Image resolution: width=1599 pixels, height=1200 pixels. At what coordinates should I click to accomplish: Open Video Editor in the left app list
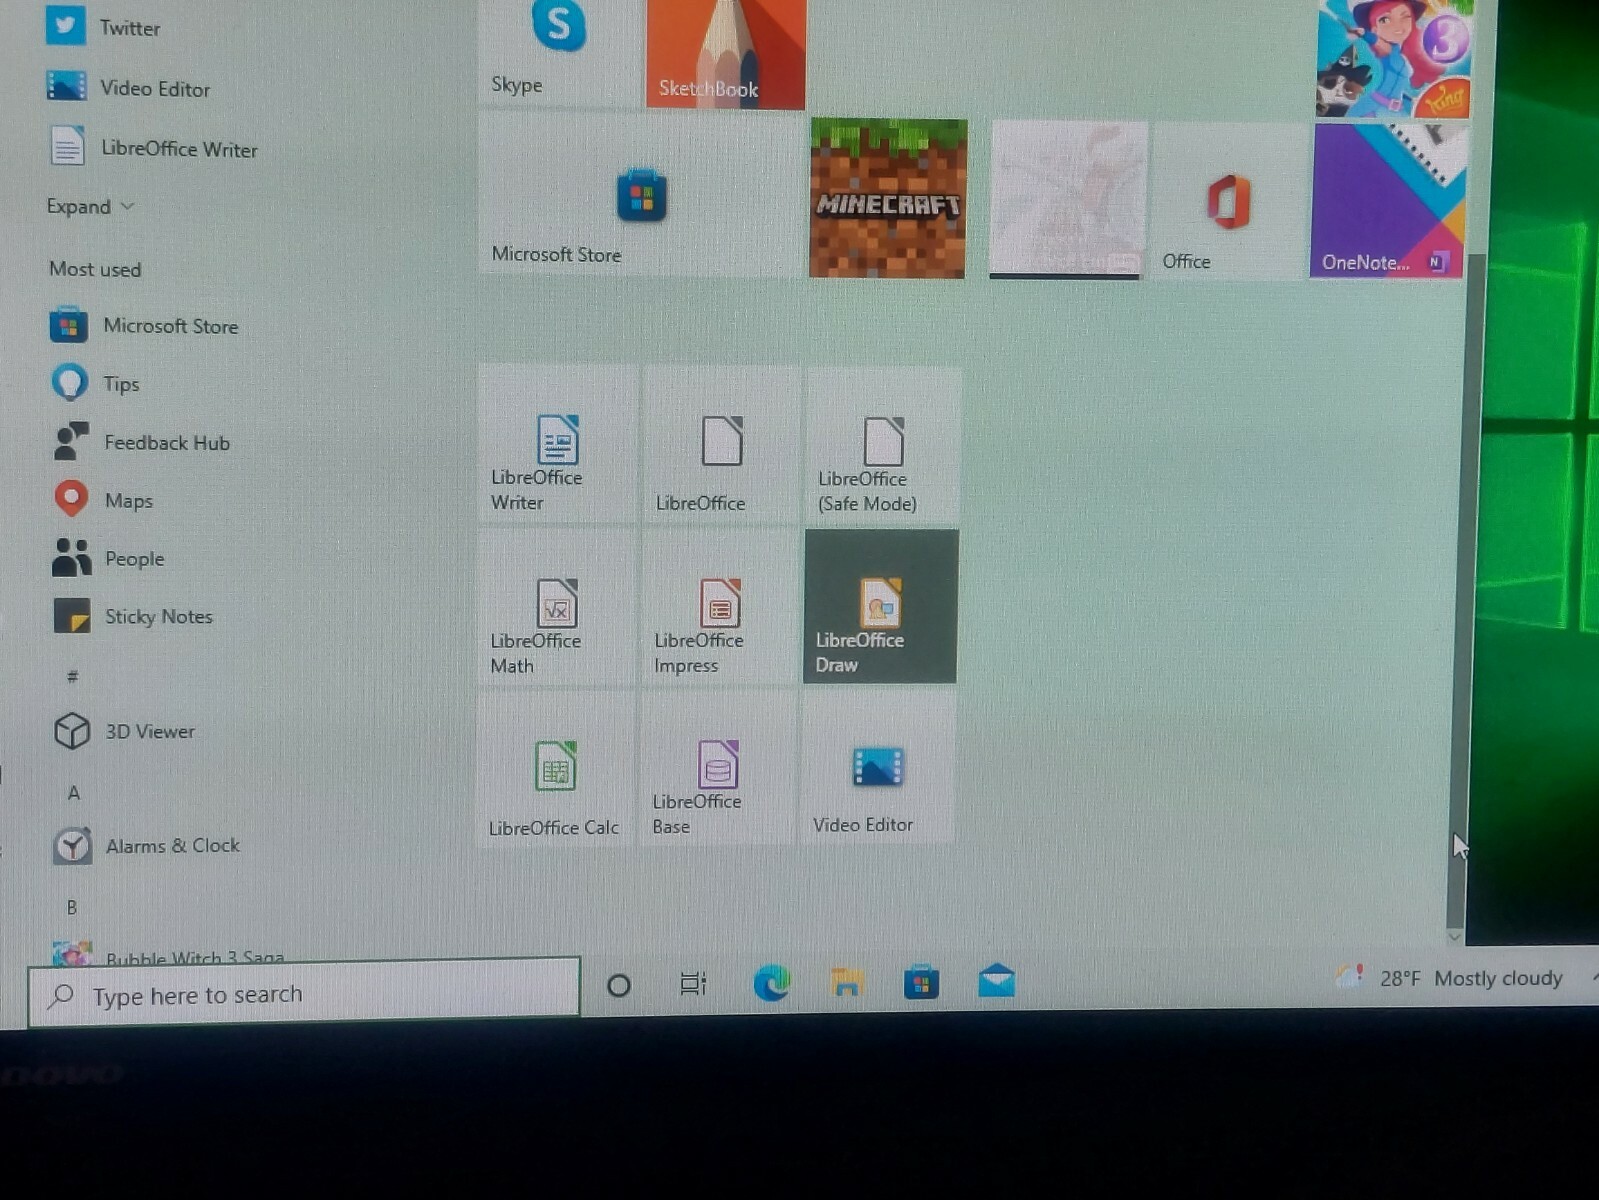(x=130, y=88)
